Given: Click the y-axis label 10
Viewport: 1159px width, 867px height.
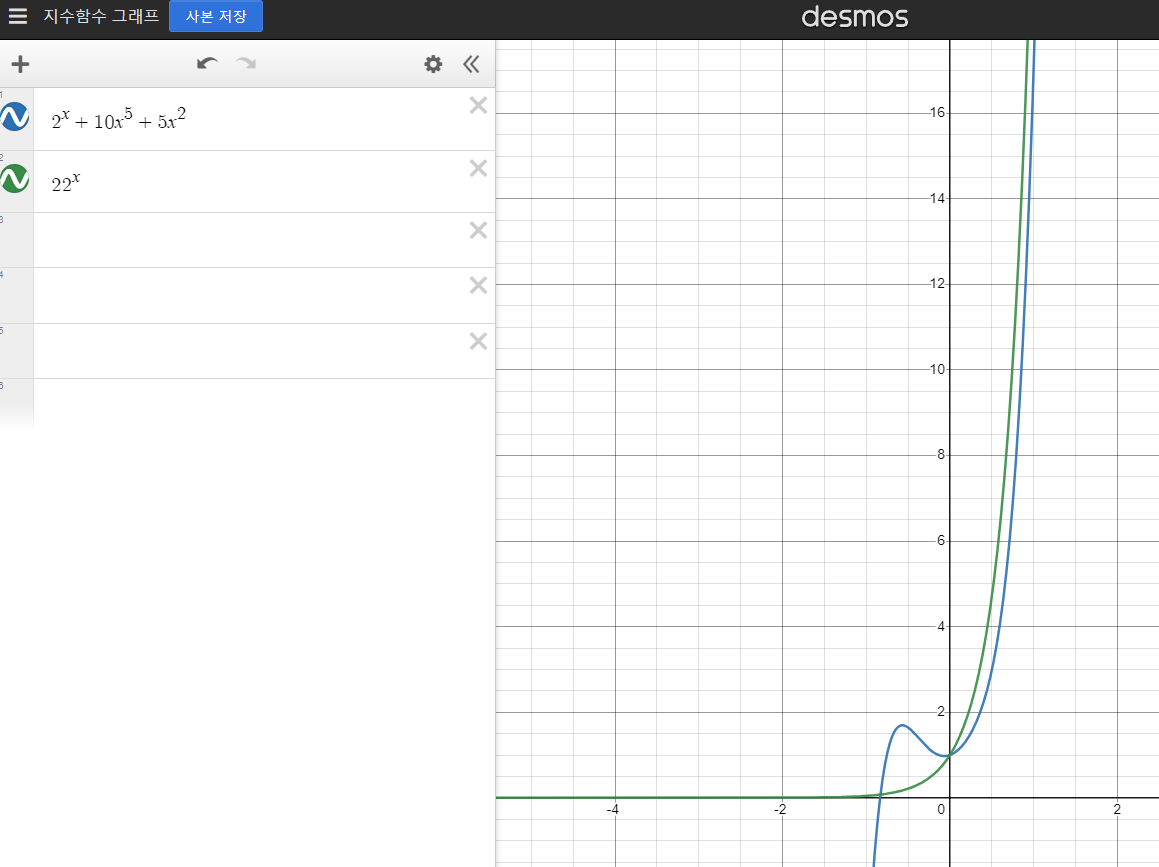Looking at the screenshot, I should 937,369.
